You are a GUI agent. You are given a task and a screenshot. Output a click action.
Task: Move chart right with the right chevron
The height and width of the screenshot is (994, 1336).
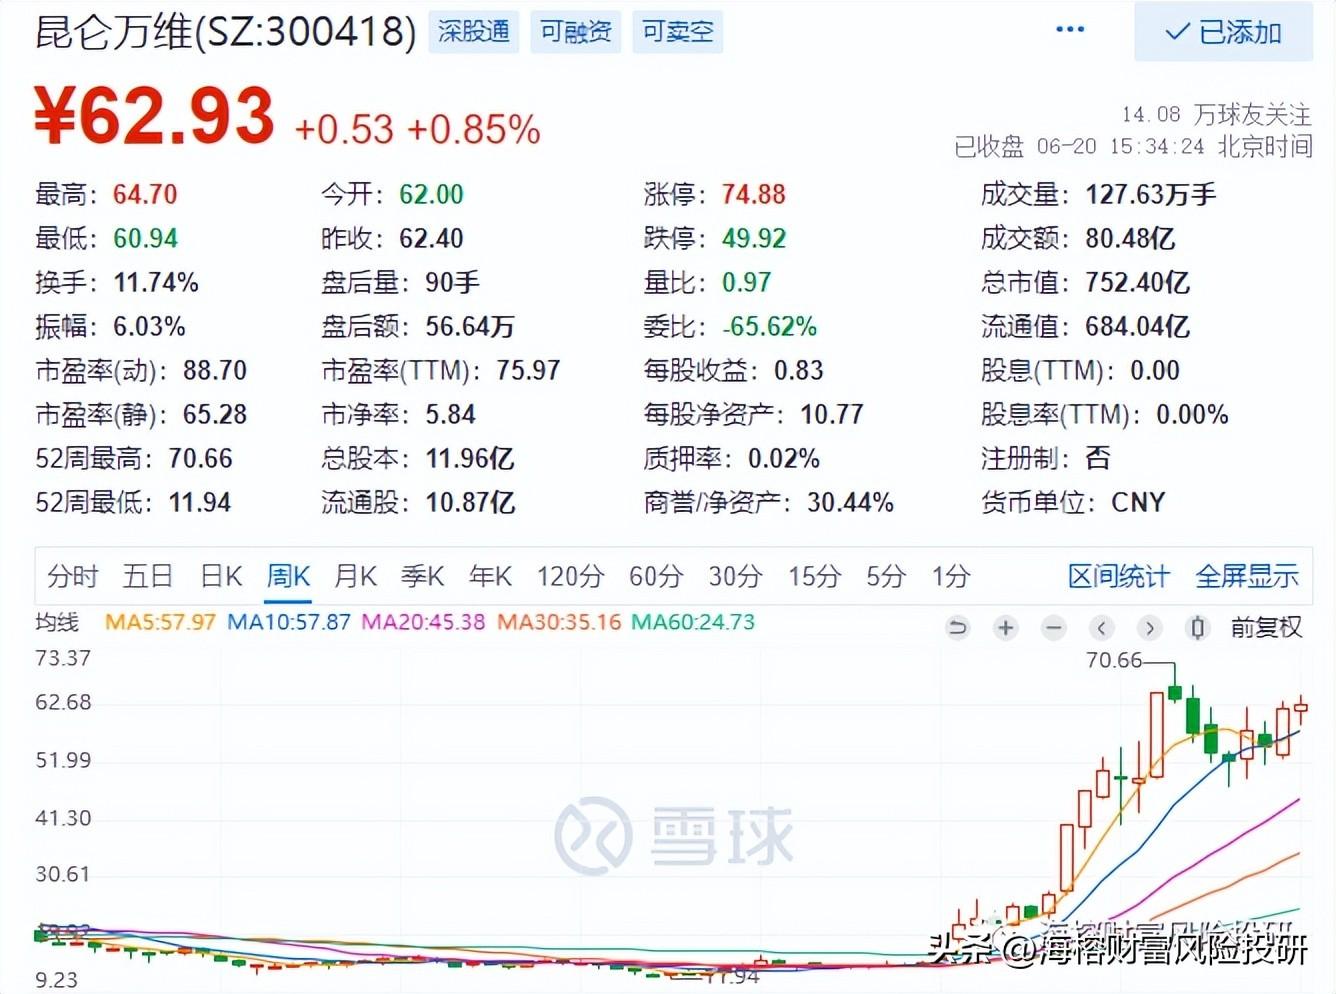pos(1150,628)
